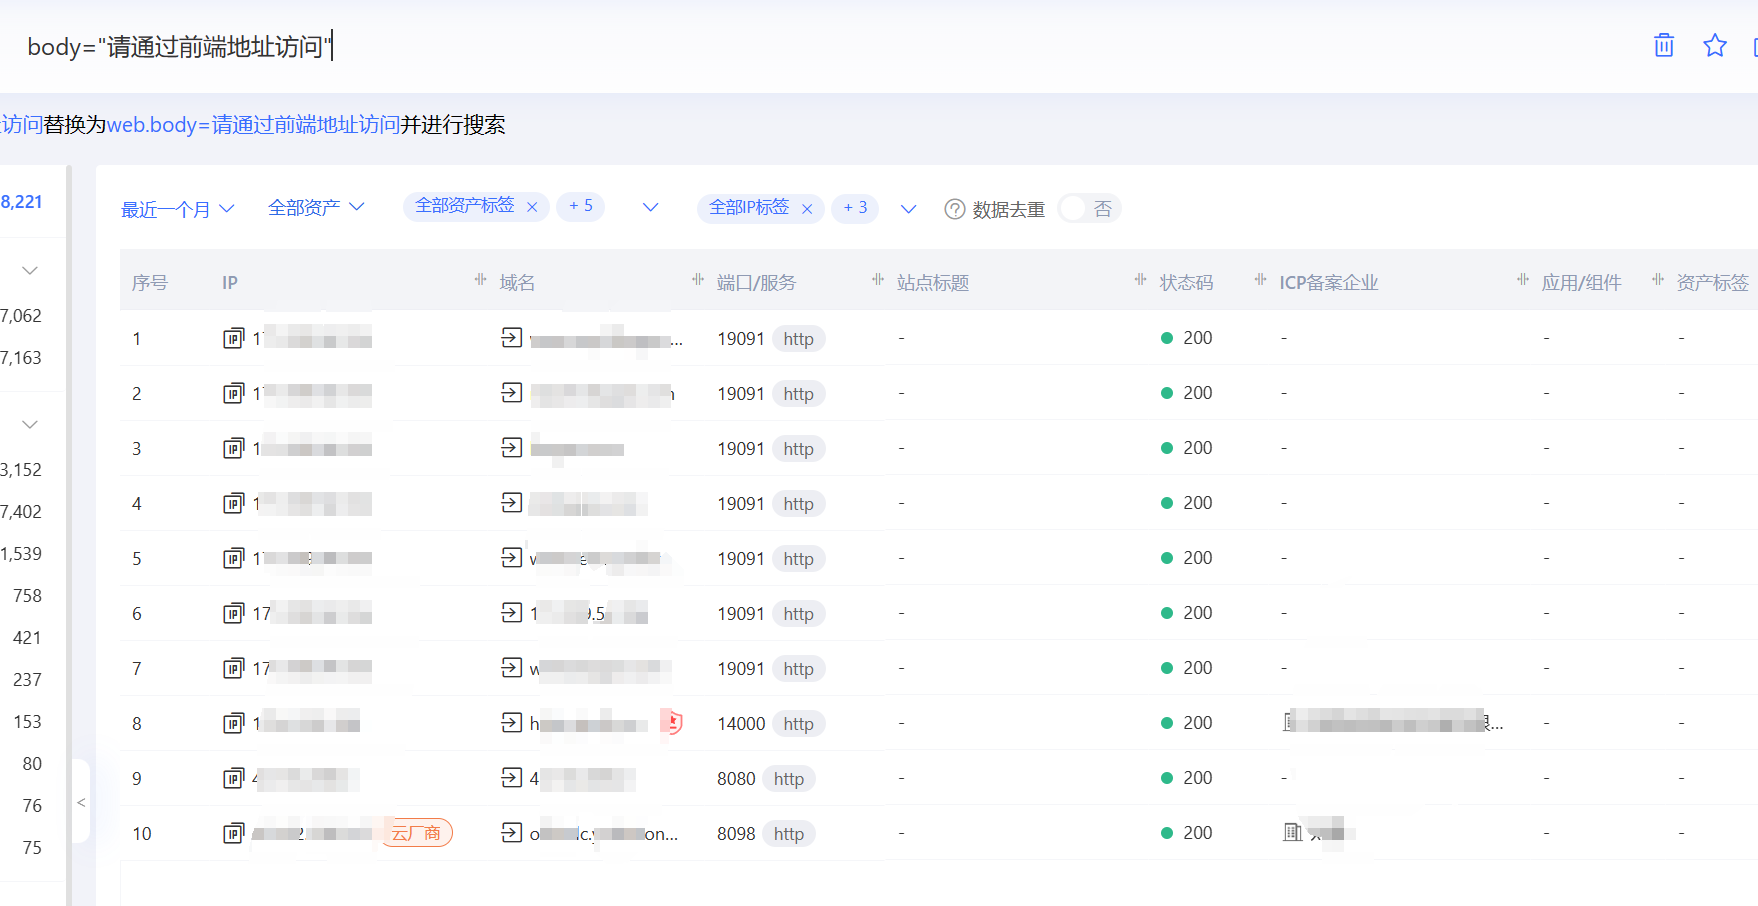Expand hidden asset tags with the chevron after +5

tap(650, 207)
